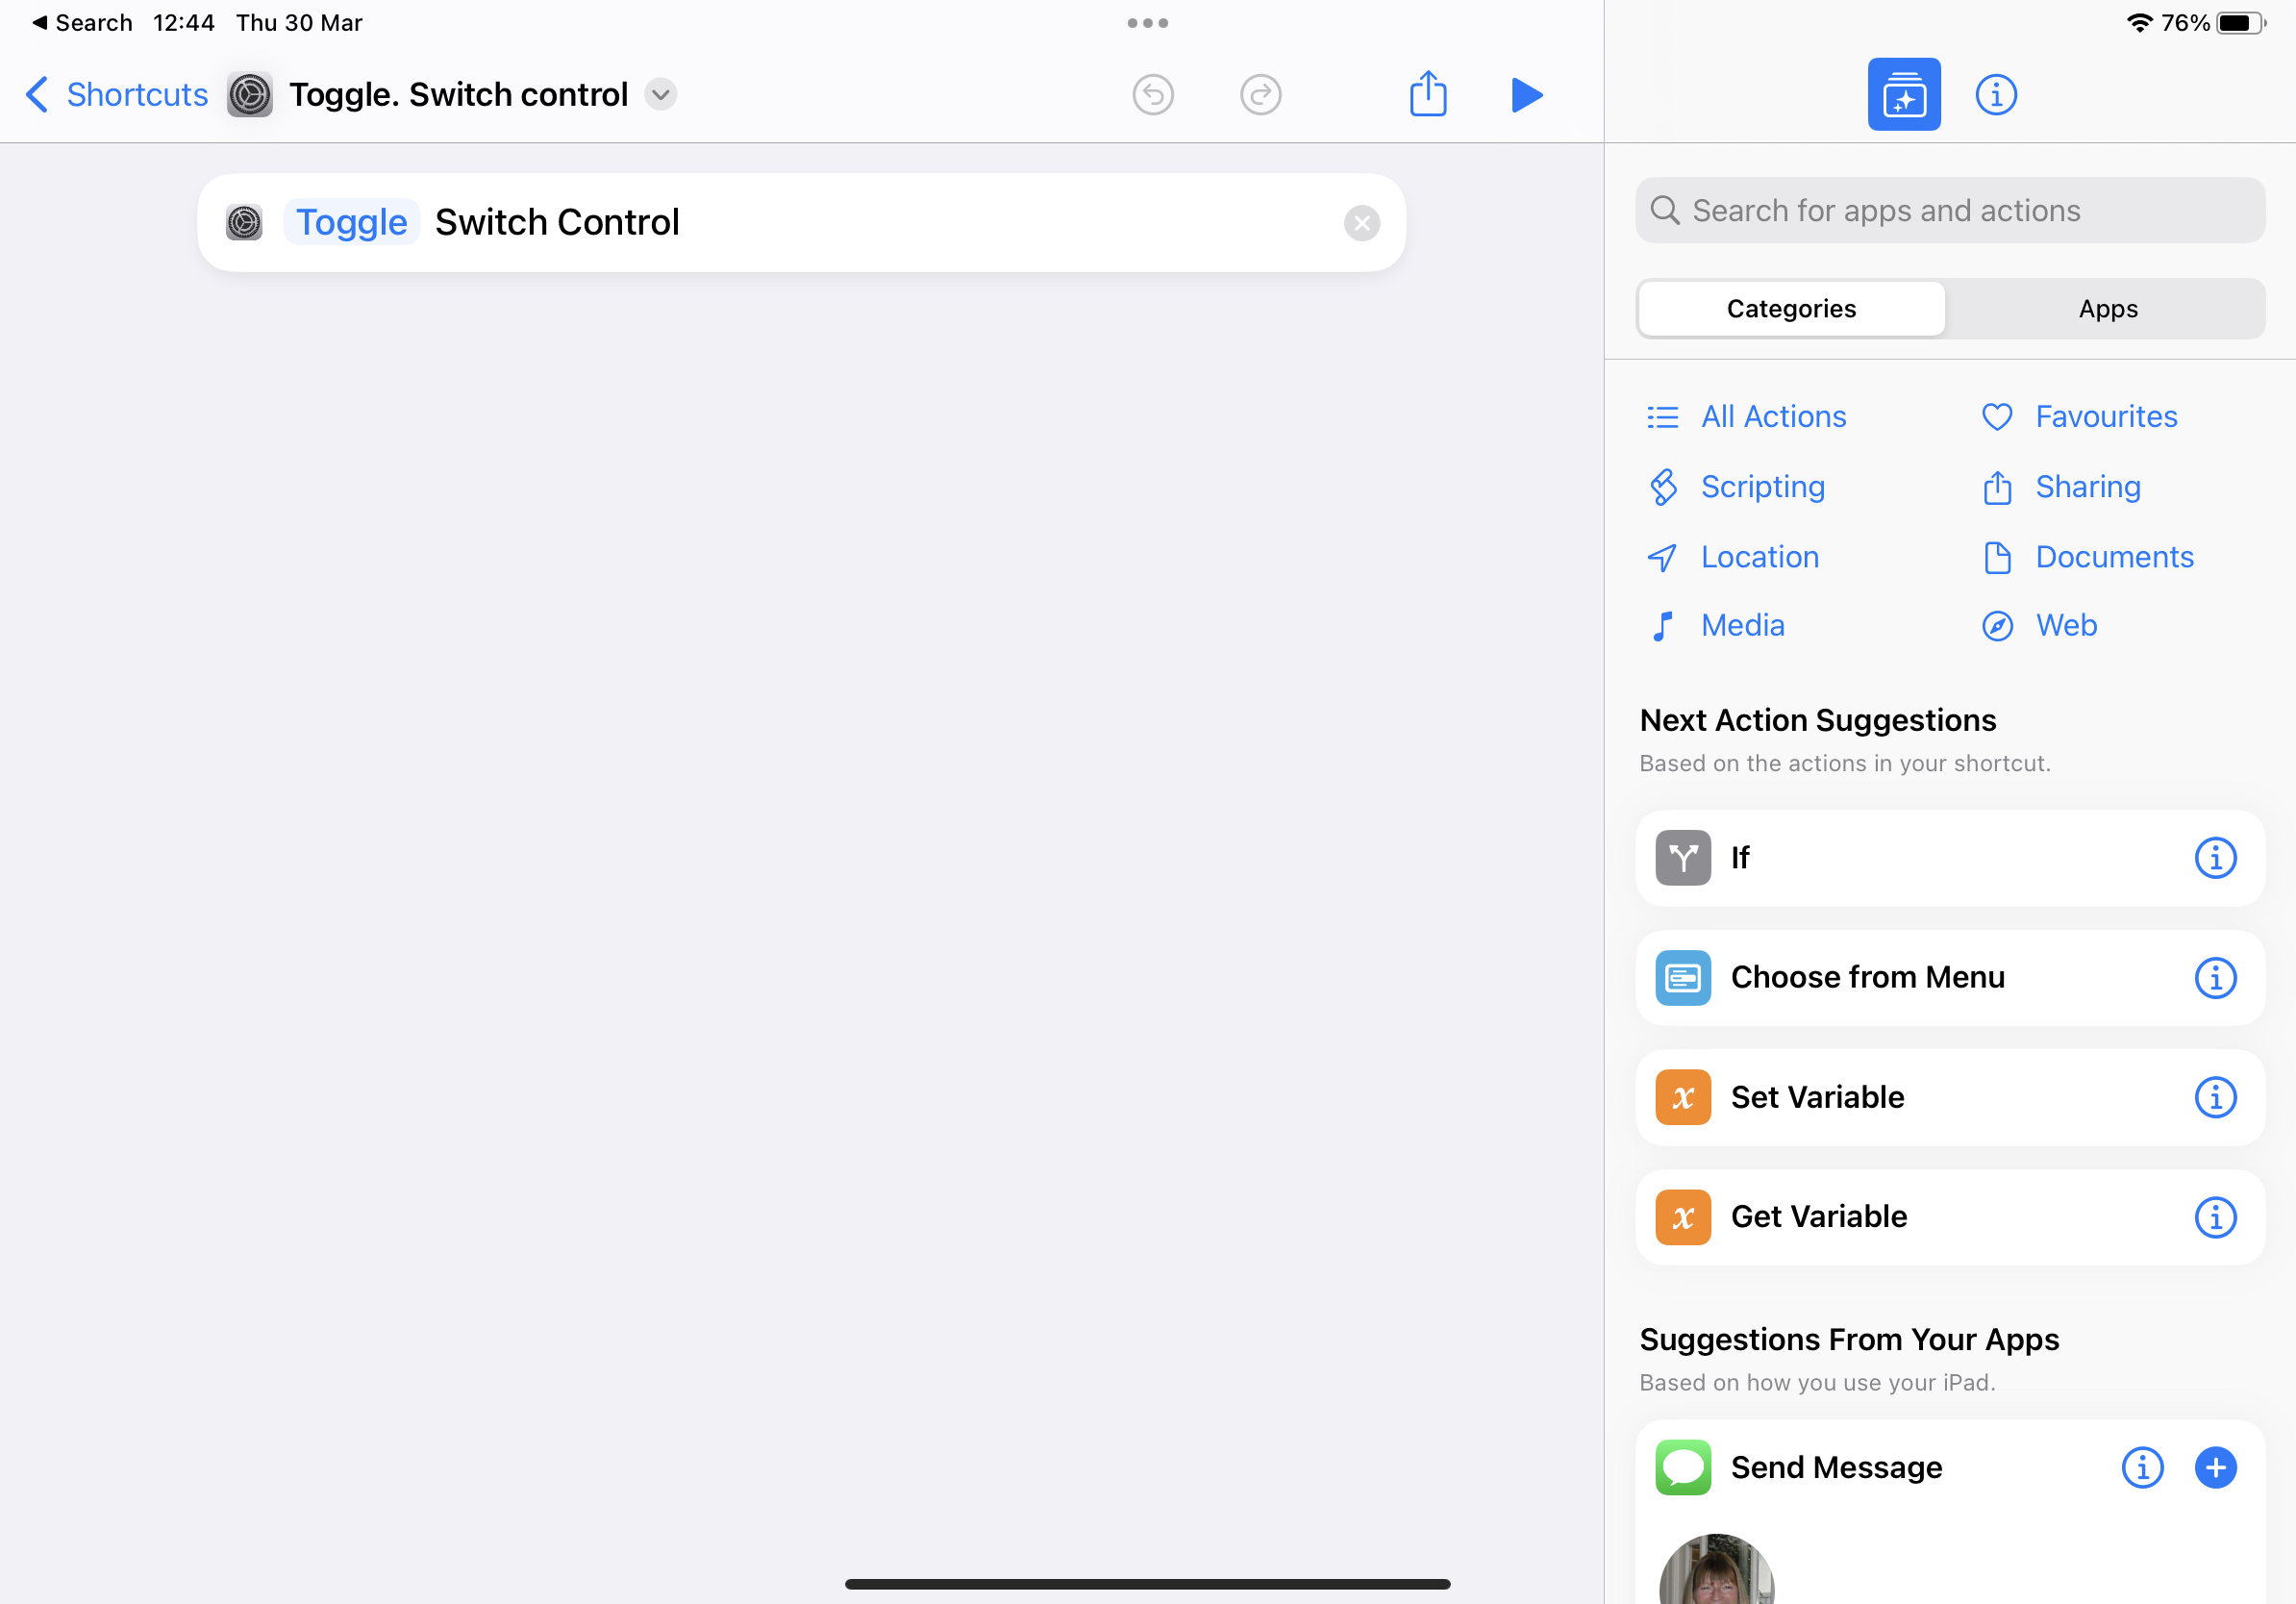Expand the shortcut title chevron menu
The image size is (2296, 1604).
click(x=660, y=95)
